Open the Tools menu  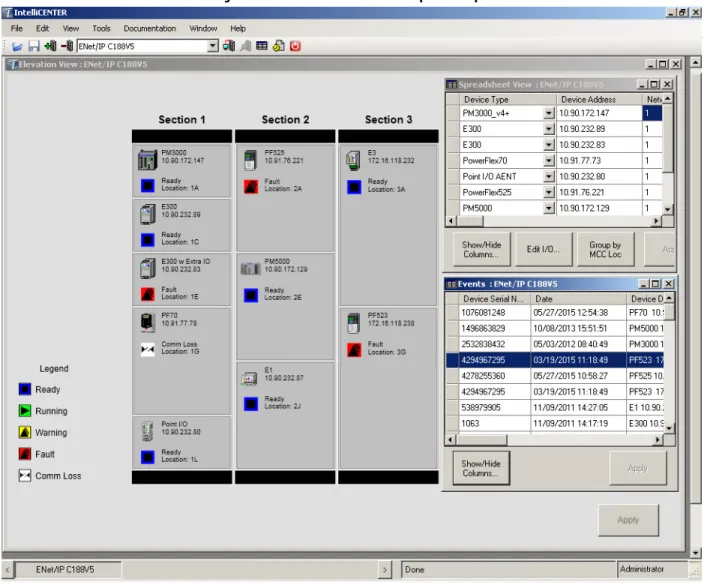pos(101,28)
